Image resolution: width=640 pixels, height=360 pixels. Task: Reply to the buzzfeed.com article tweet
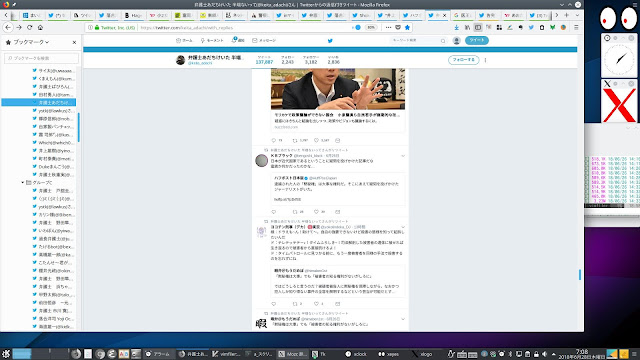(x=274, y=140)
